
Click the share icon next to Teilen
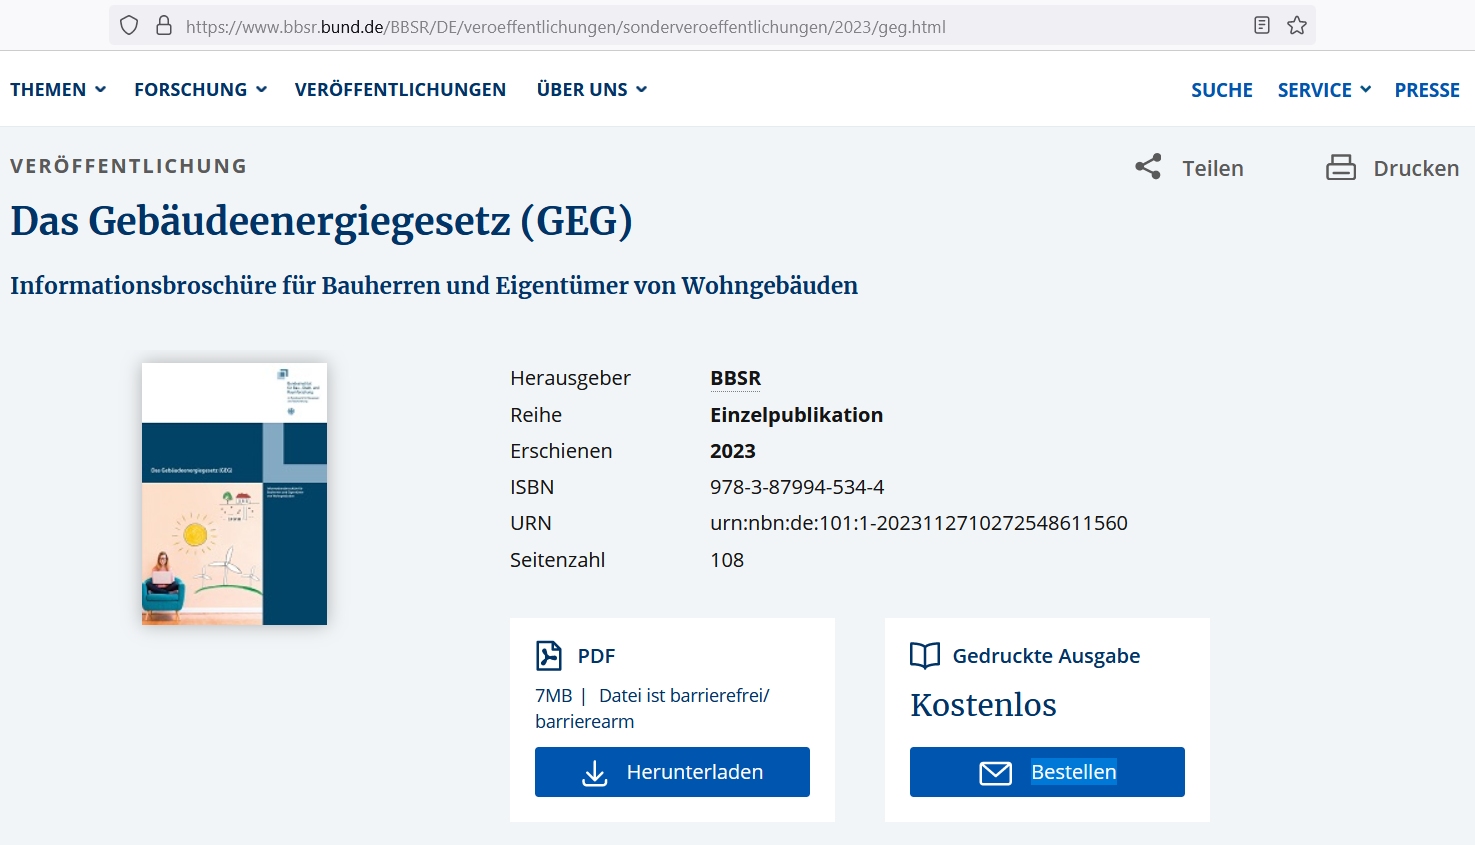[1148, 167]
